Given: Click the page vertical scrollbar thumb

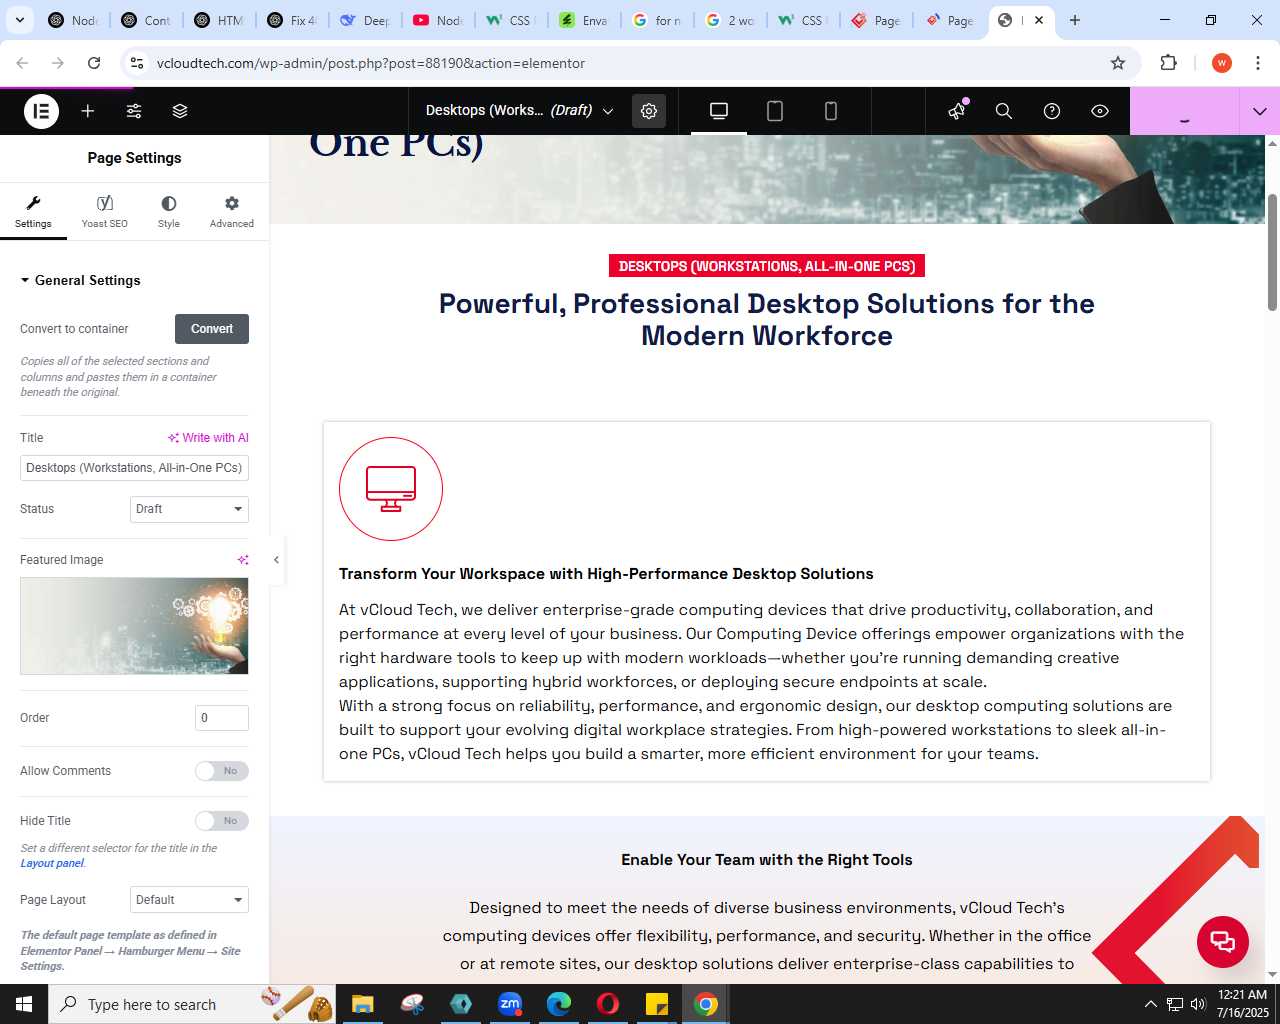Looking at the screenshot, I should (1272, 252).
